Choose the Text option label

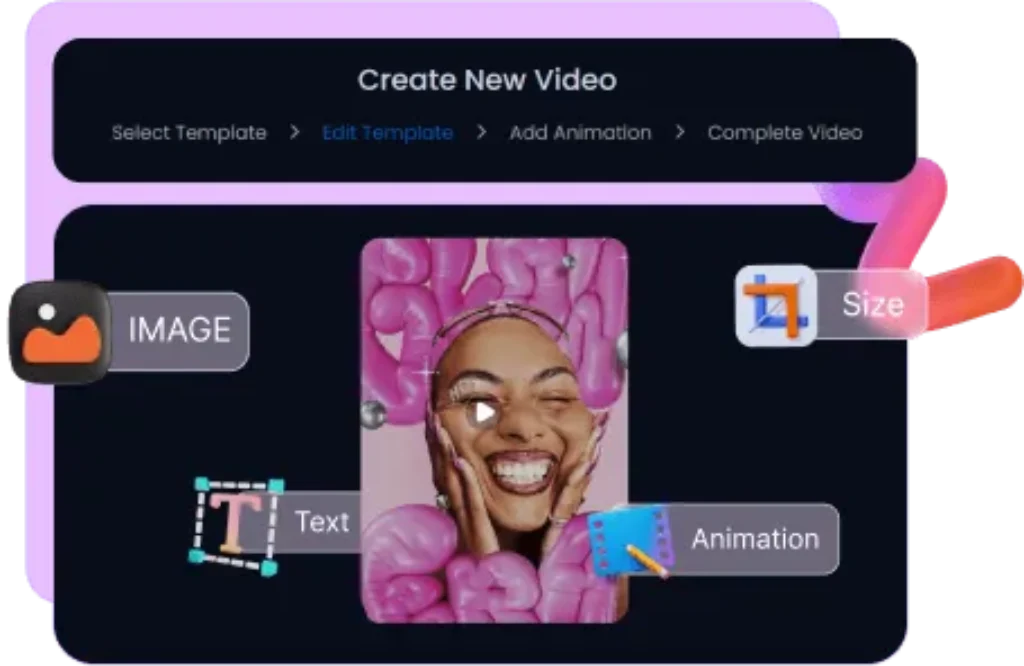(322, 522)
